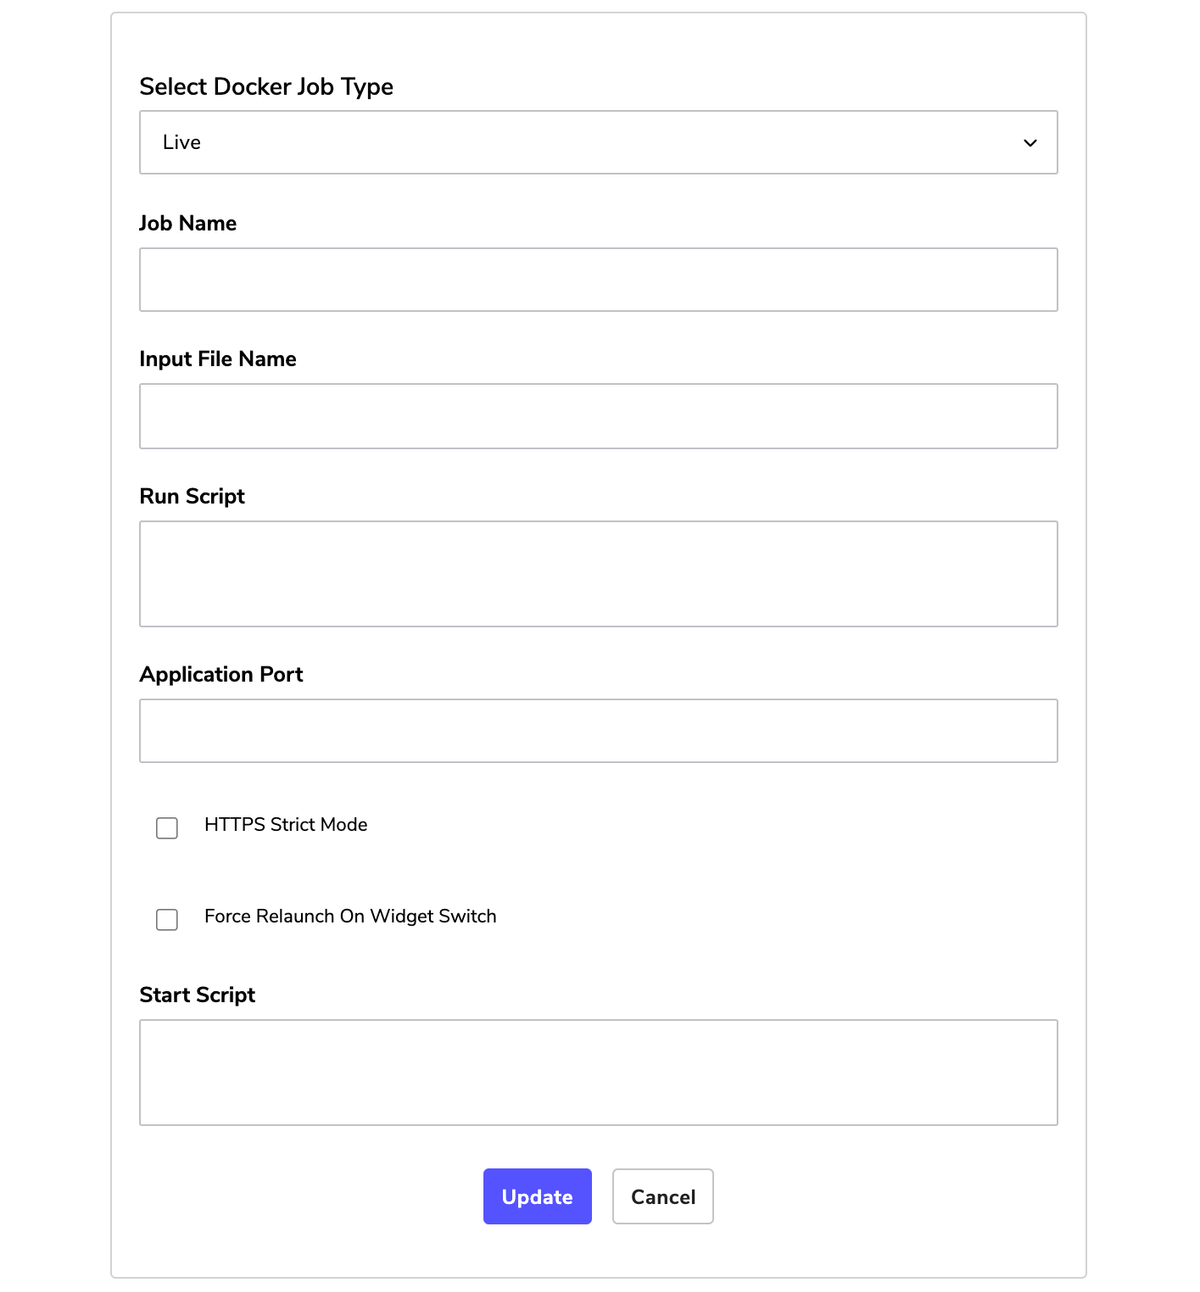Click the "Select Docker Job Type" heading label
This screenshot has width=1200, height=1292.
click(266, 87)
